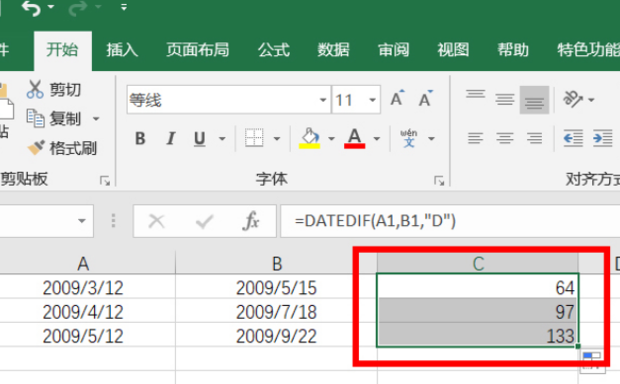
Task: Click the wén phonetic guide icon
Action: point(409,138)
